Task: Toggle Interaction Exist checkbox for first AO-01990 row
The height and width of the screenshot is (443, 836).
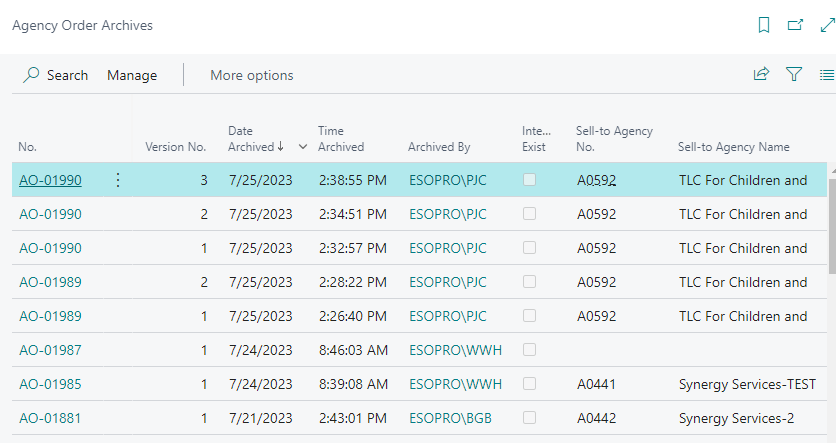Action: pyautogui.click(x=529, y=180)
